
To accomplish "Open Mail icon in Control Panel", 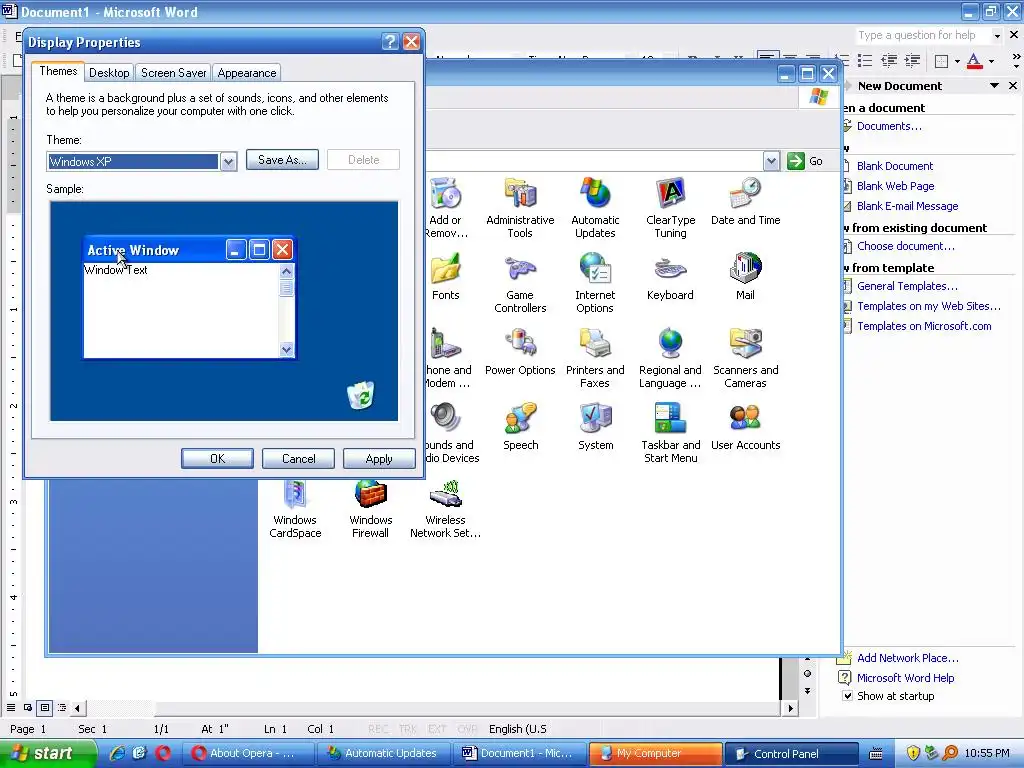I will 745,277.
